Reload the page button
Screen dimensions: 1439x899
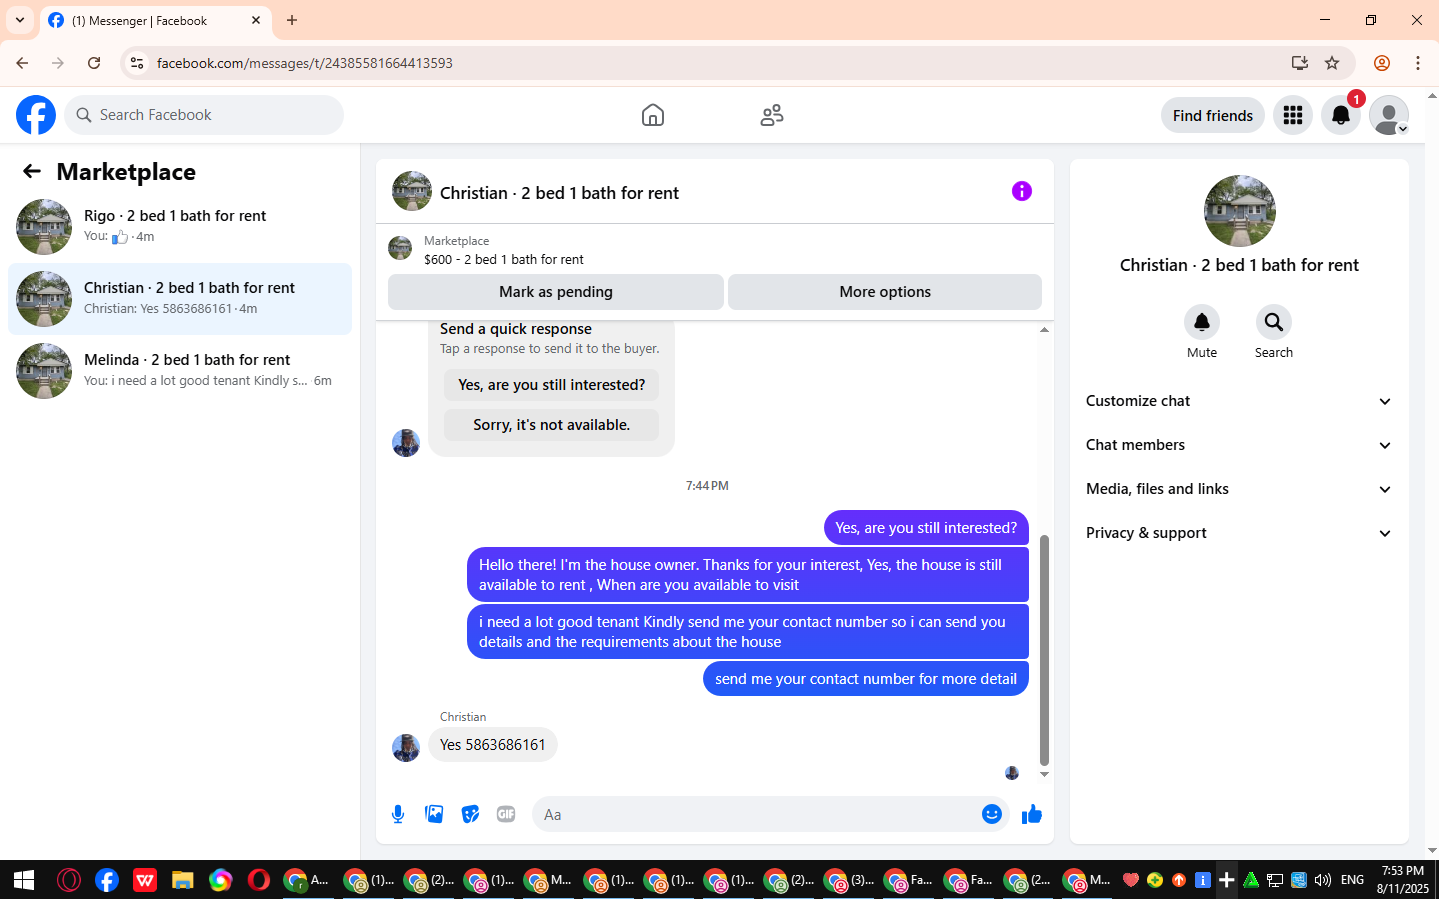(x=94, y=63)
